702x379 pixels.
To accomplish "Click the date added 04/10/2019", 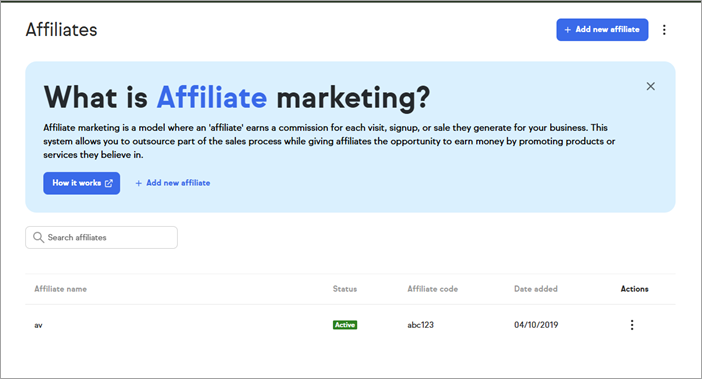I will [x=536, y=325].
